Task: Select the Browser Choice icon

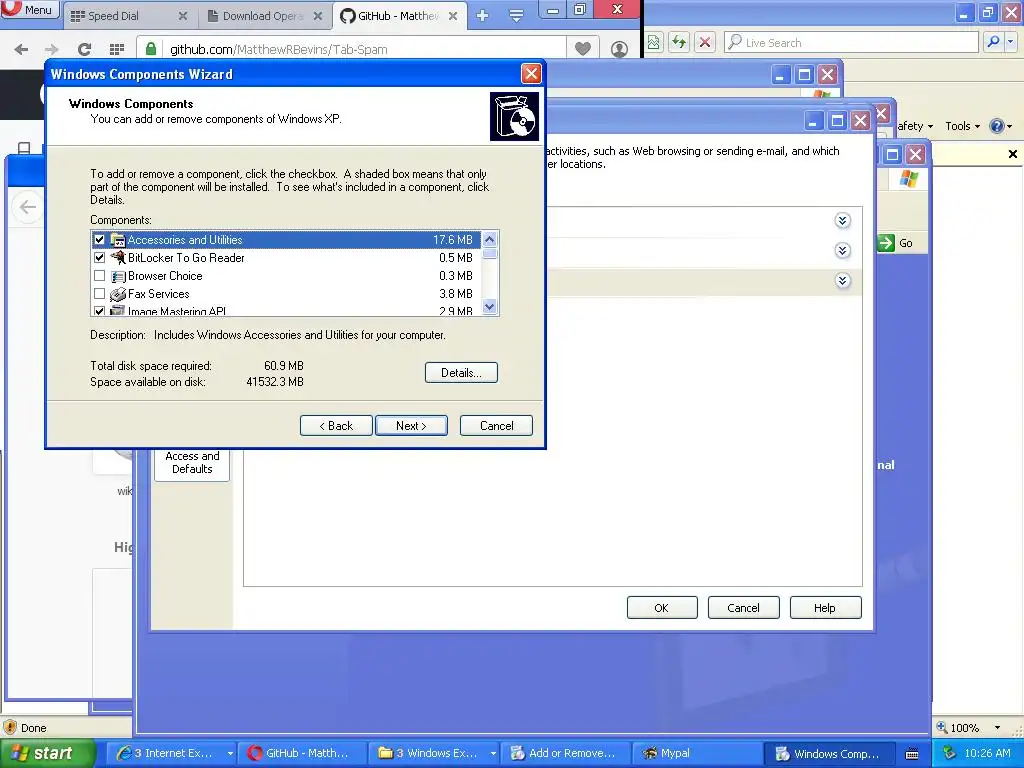Action: coord(118,276)
